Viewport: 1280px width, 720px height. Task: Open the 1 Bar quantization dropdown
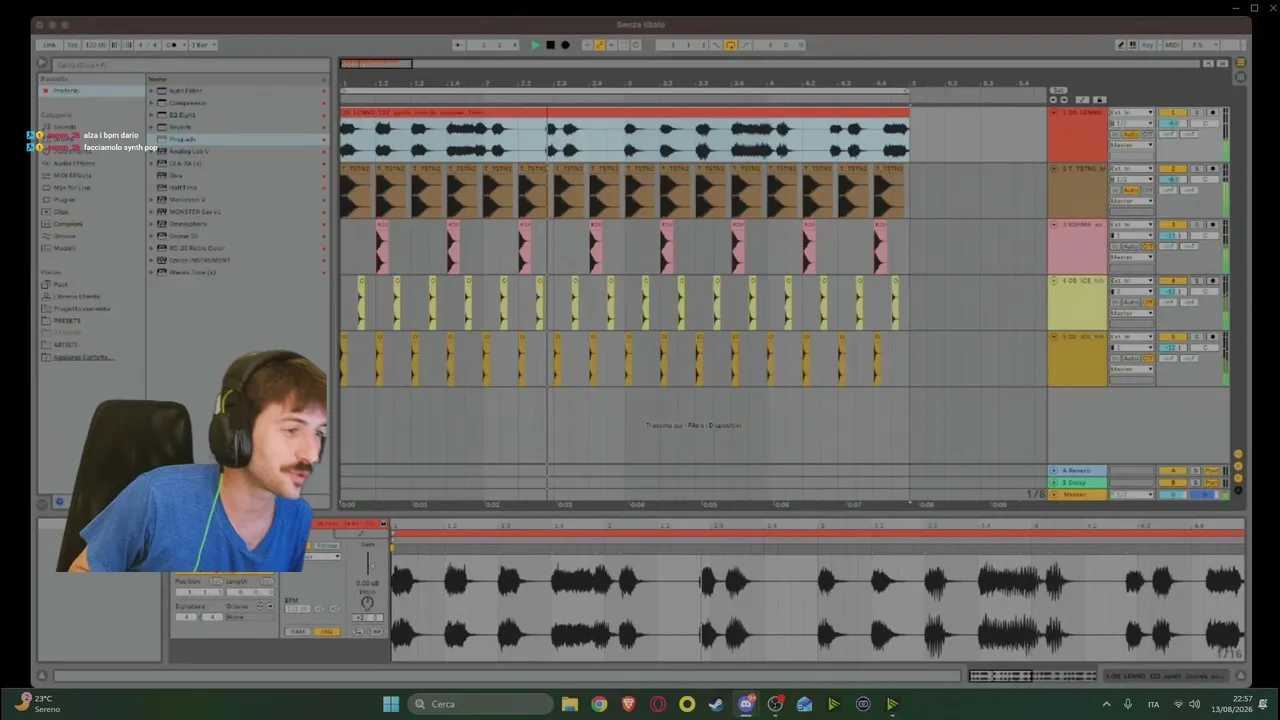pyautogui.click(x=203, y=45)
